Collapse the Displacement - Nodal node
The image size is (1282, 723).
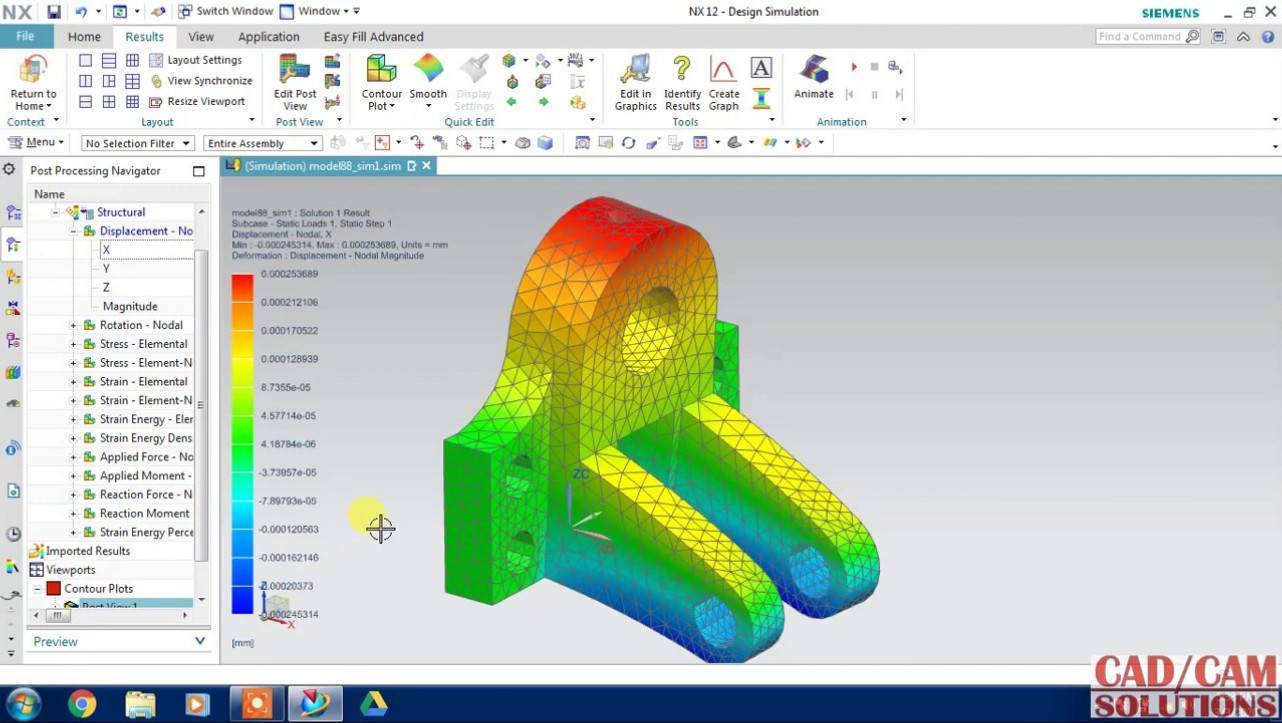click(x=73, y=231)
